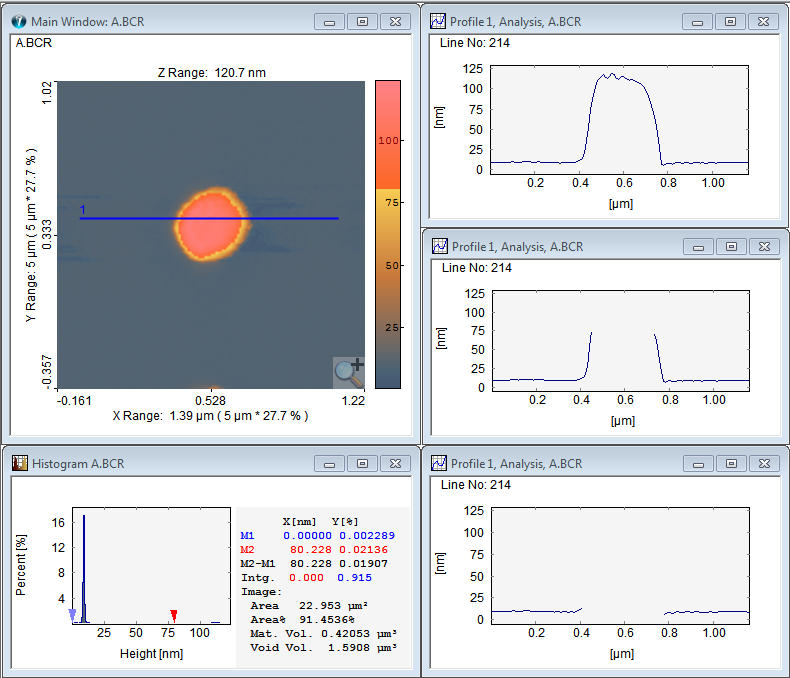Click the Intg. value 0.915
790x678 pixels.
[354, 578]
